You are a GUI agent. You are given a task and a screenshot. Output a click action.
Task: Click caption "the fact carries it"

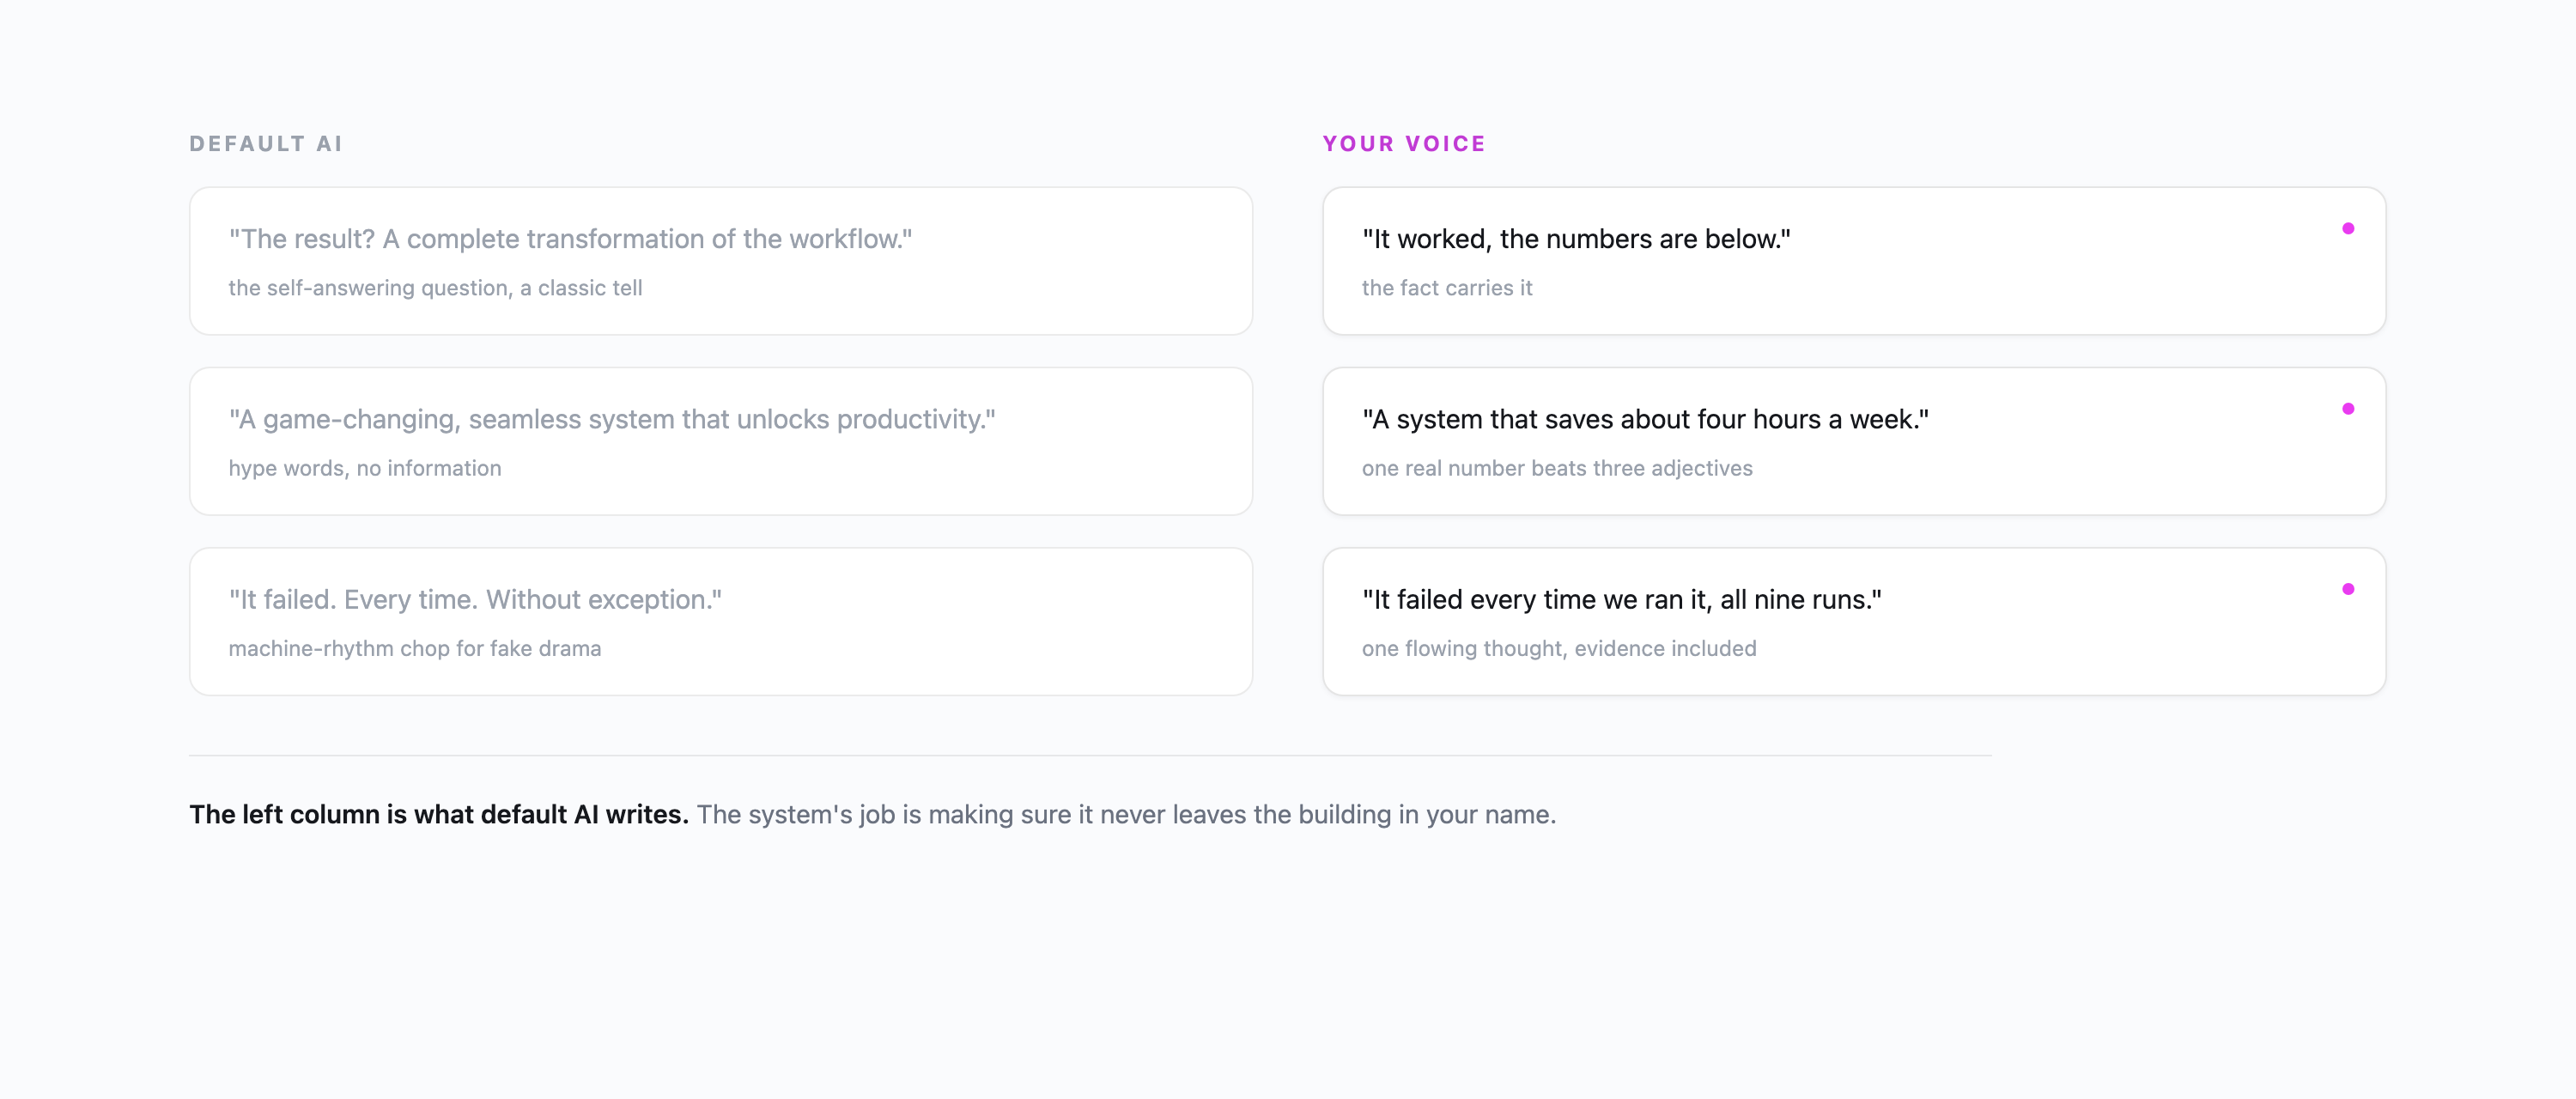[1446, 288]
